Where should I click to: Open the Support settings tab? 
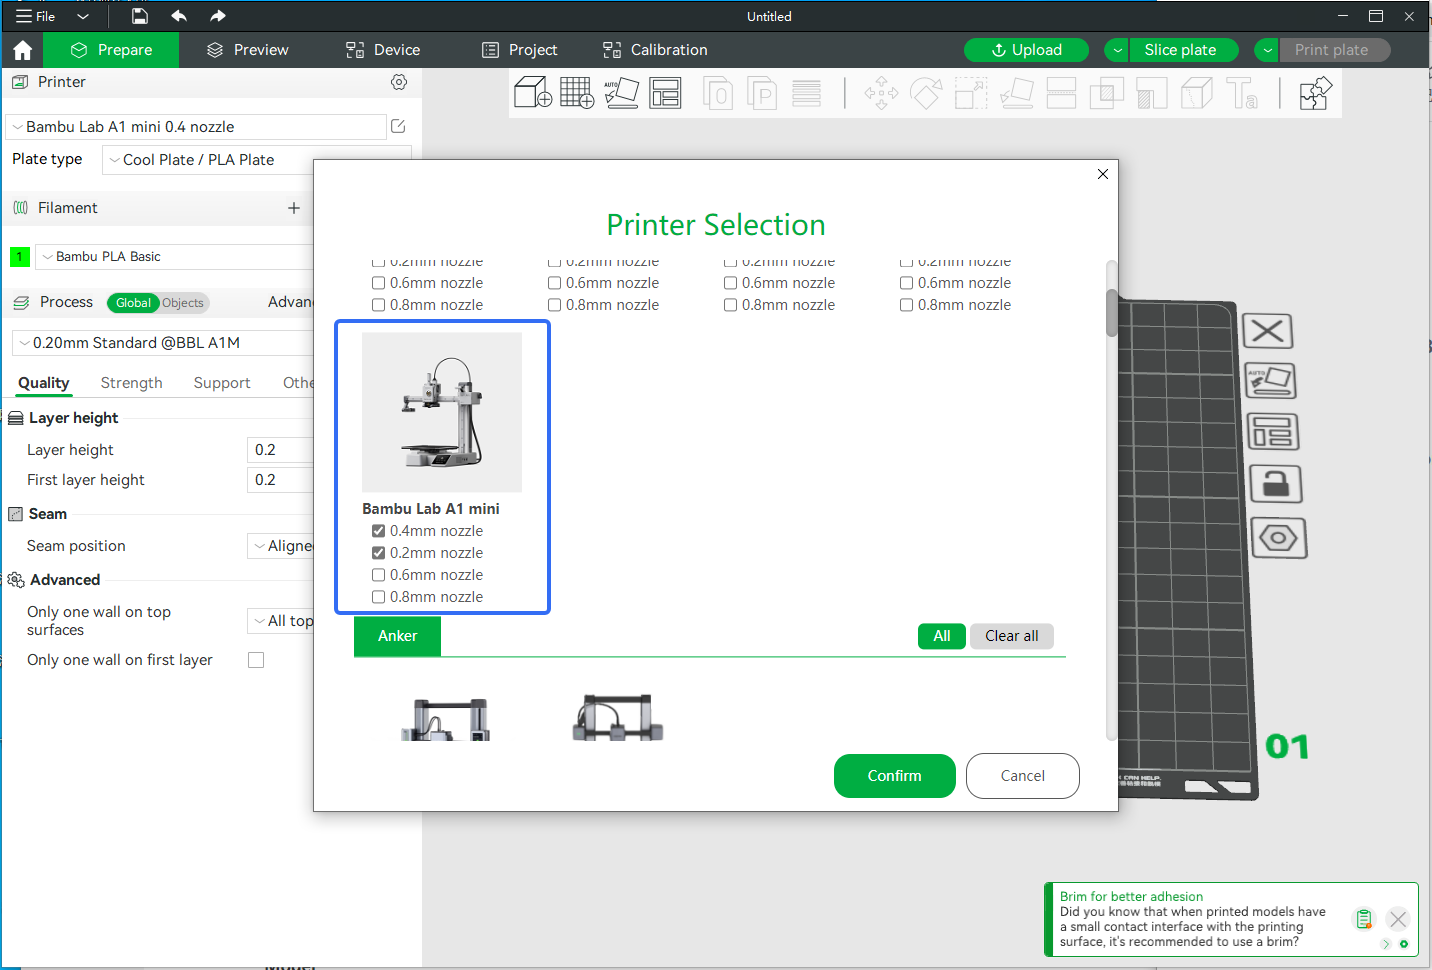[222, 383]
